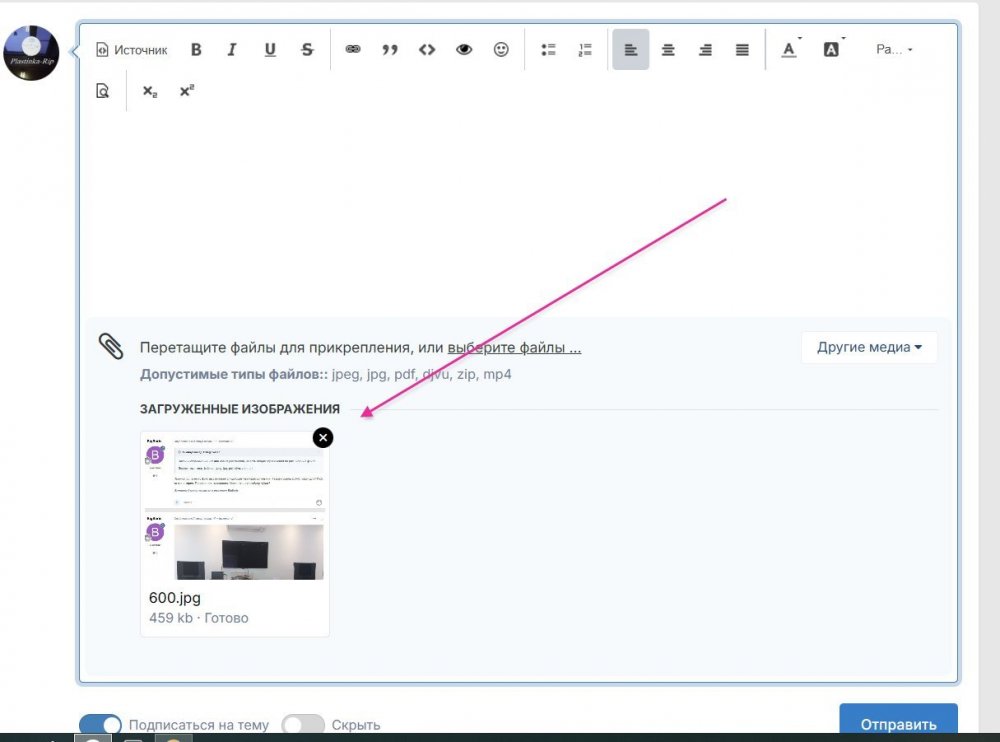Toggle the Подписаться на тему switch
Screen dimensions: 1000x742
[100, 725]
